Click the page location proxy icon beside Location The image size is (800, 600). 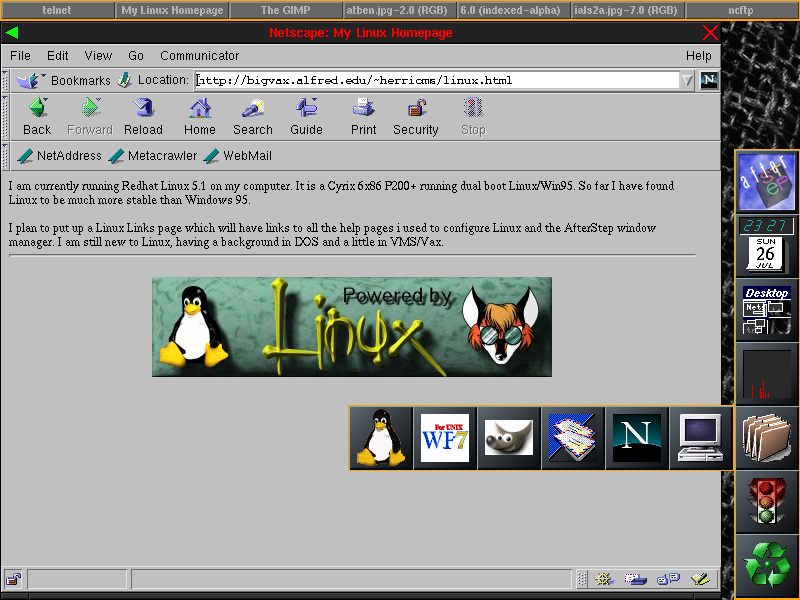(124, 80)
